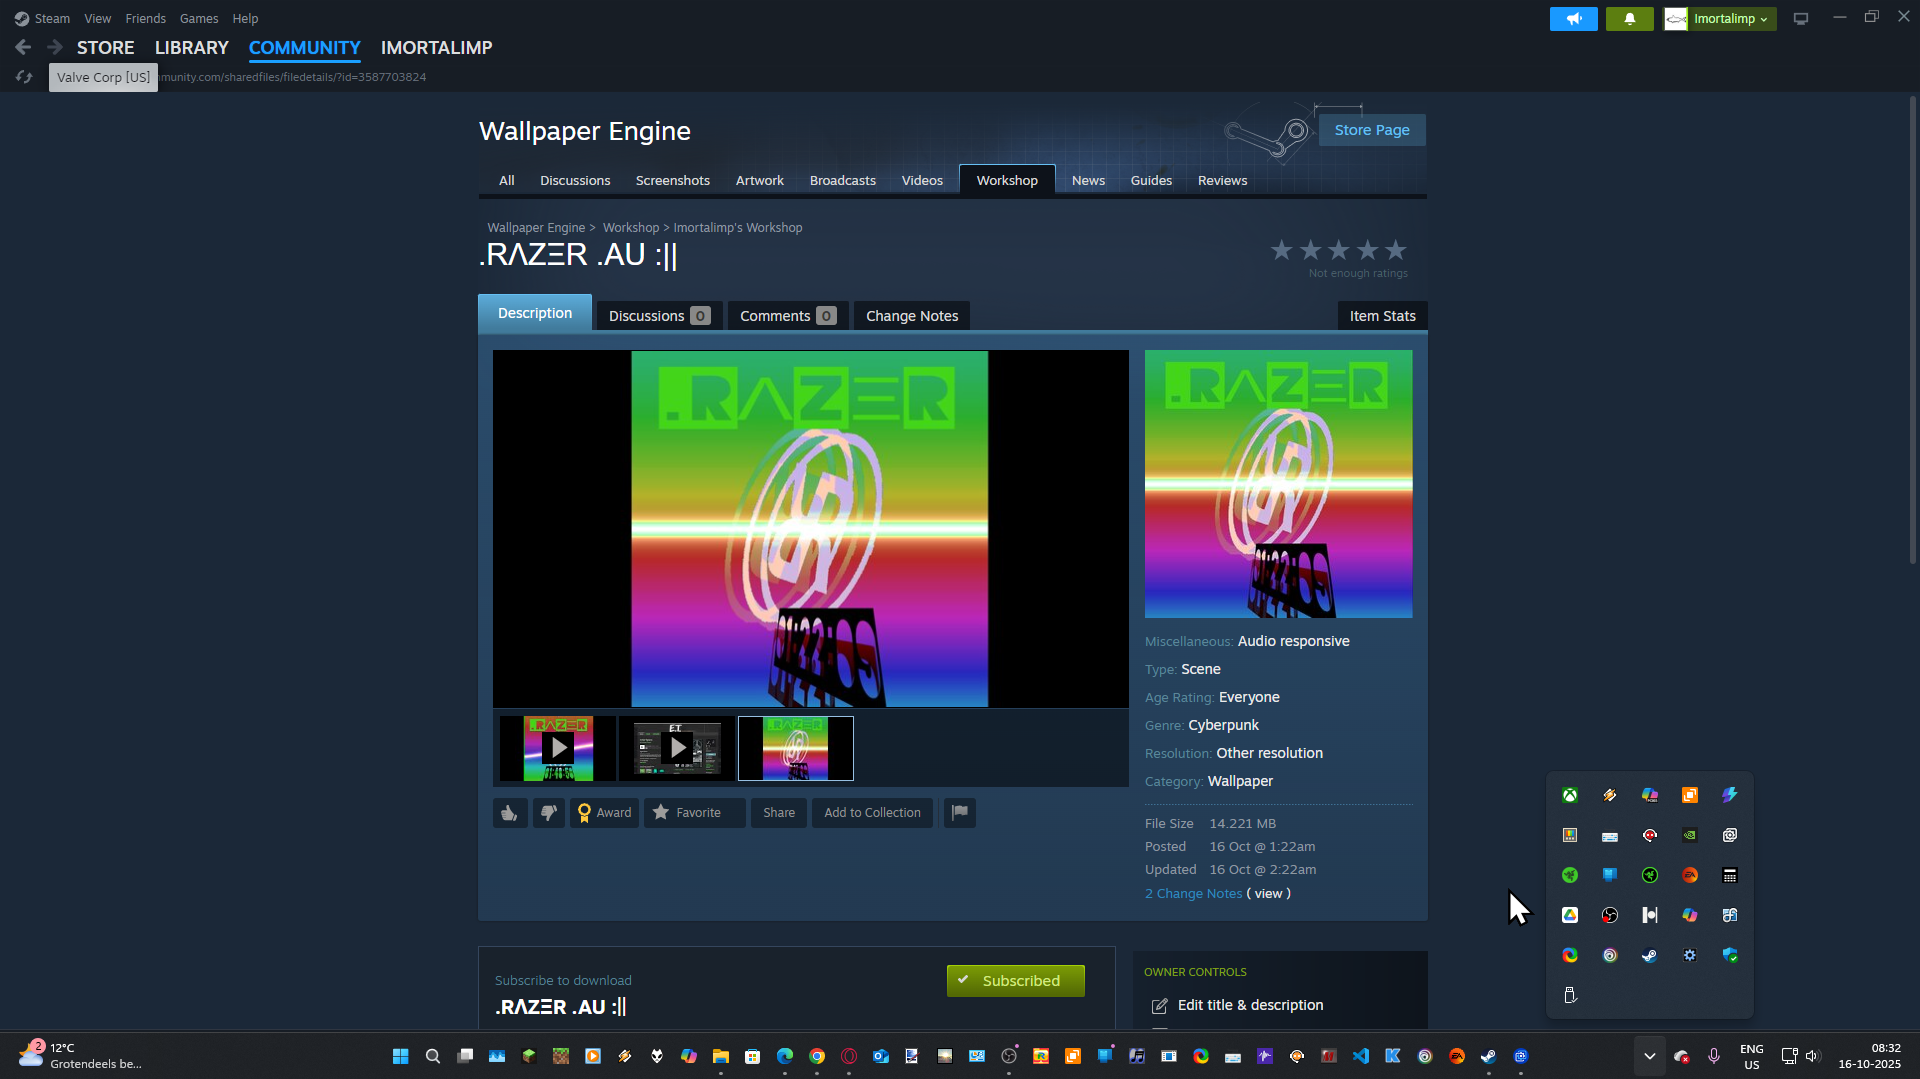Launch OBS Studio from the tray popup
Screen dimensions: 1920x1079
[x=1610, y=914]
